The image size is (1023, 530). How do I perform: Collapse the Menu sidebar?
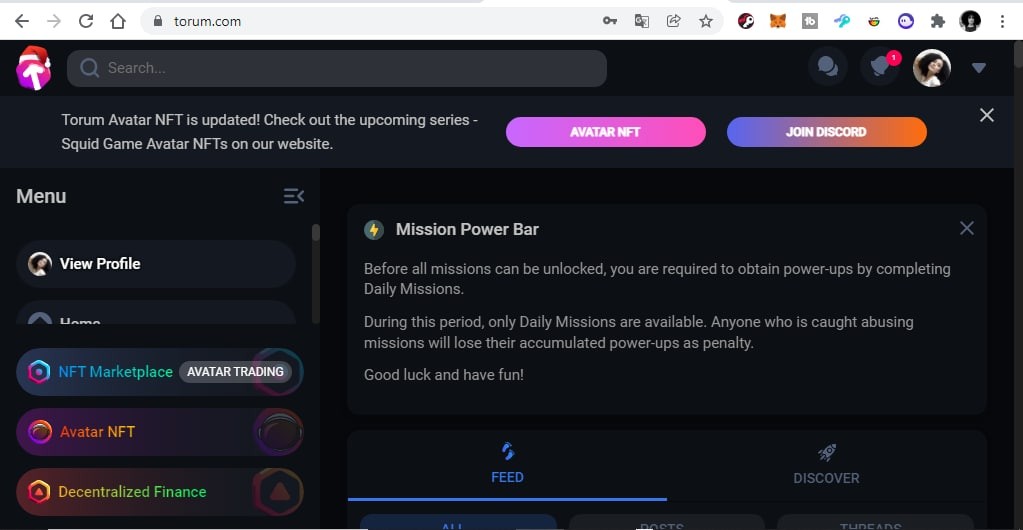[x=294, y=196]
